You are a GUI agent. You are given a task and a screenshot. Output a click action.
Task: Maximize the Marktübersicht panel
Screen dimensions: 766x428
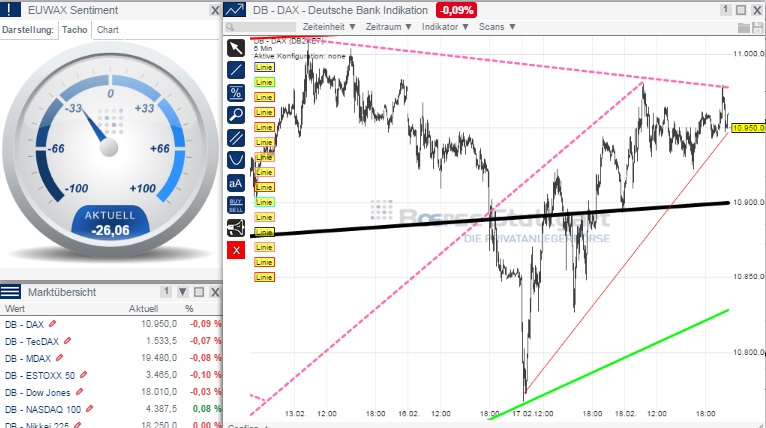(x=199, y=292)
